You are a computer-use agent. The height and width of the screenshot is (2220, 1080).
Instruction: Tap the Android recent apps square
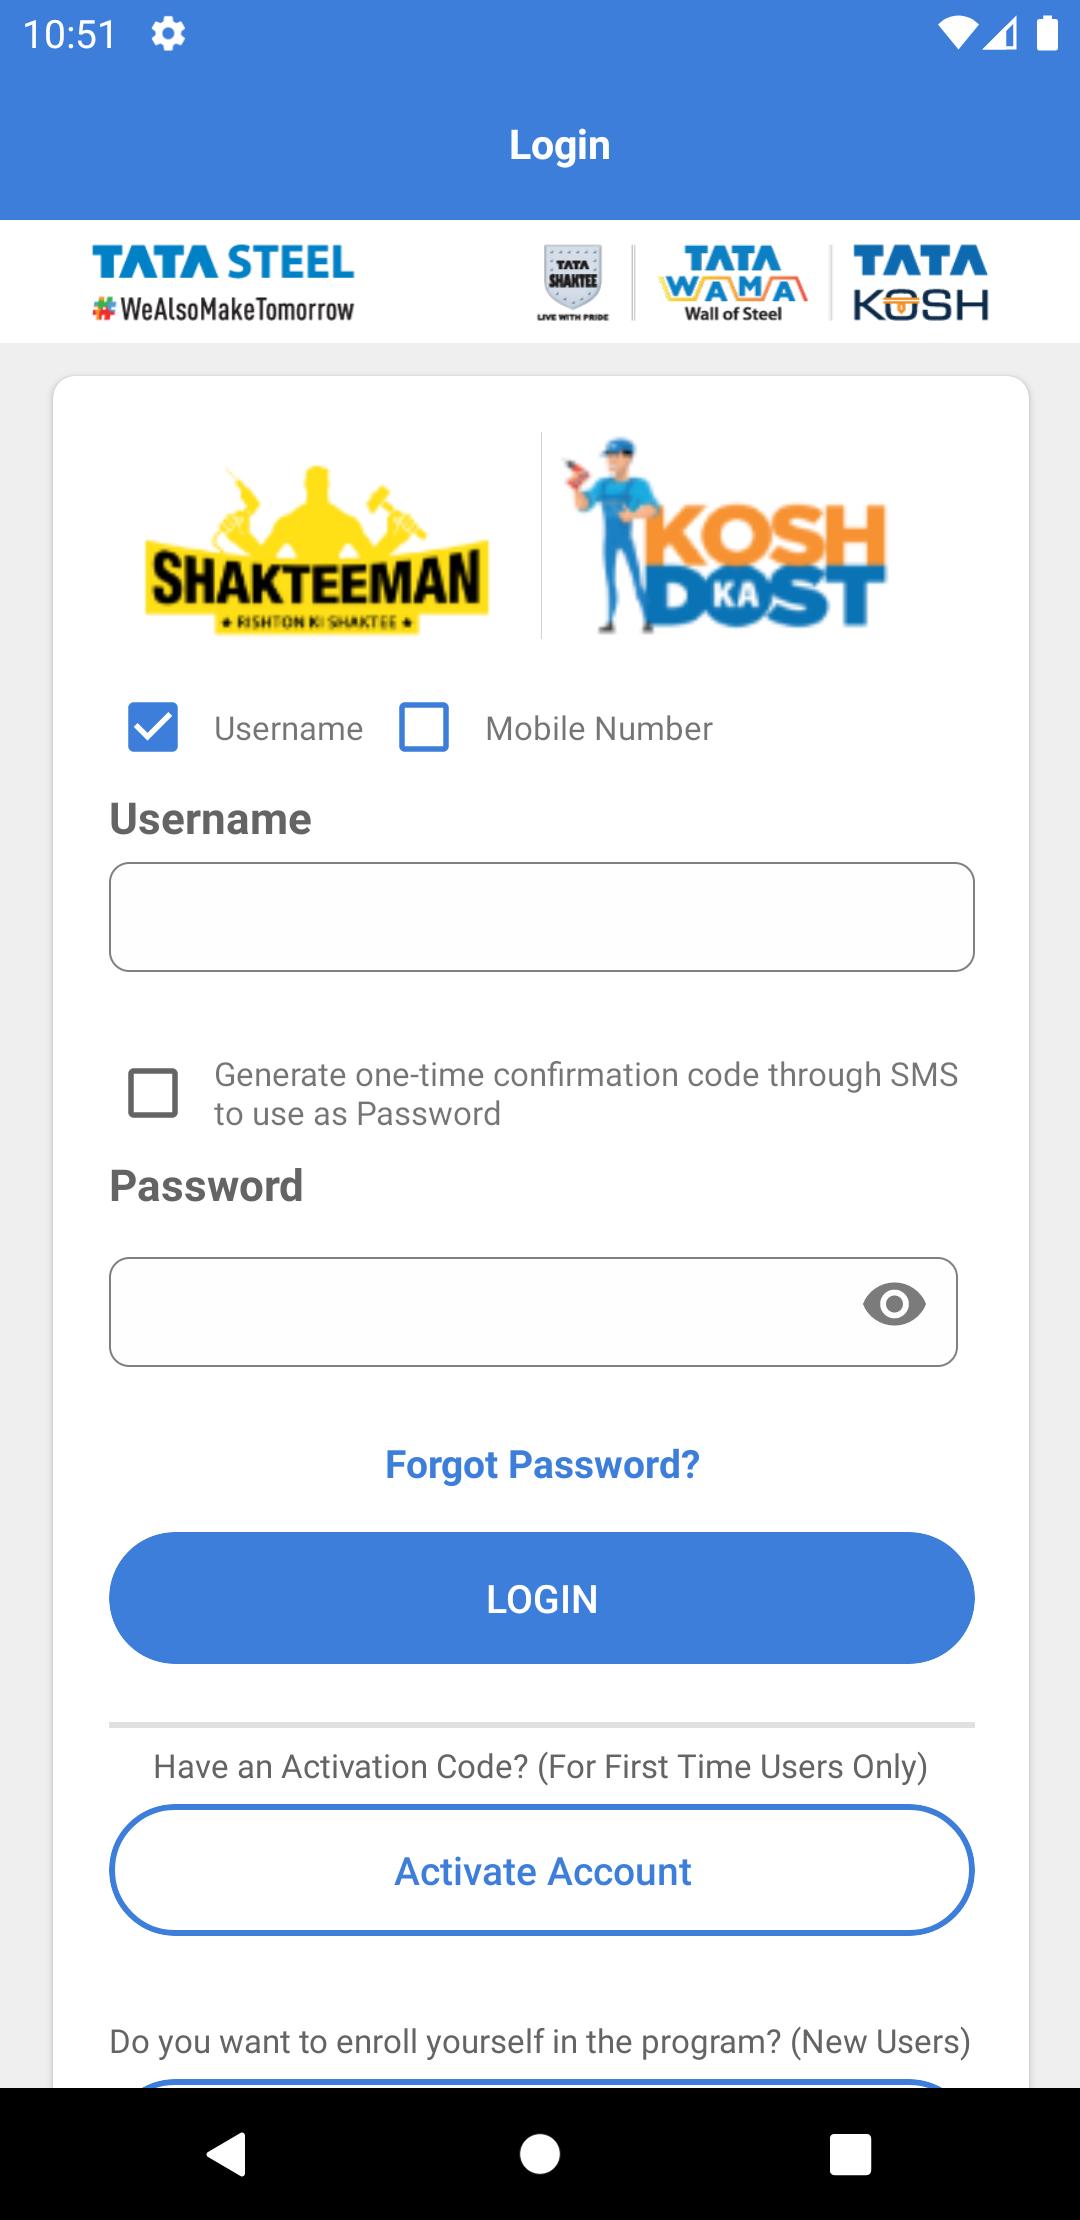pos(851,2154)
